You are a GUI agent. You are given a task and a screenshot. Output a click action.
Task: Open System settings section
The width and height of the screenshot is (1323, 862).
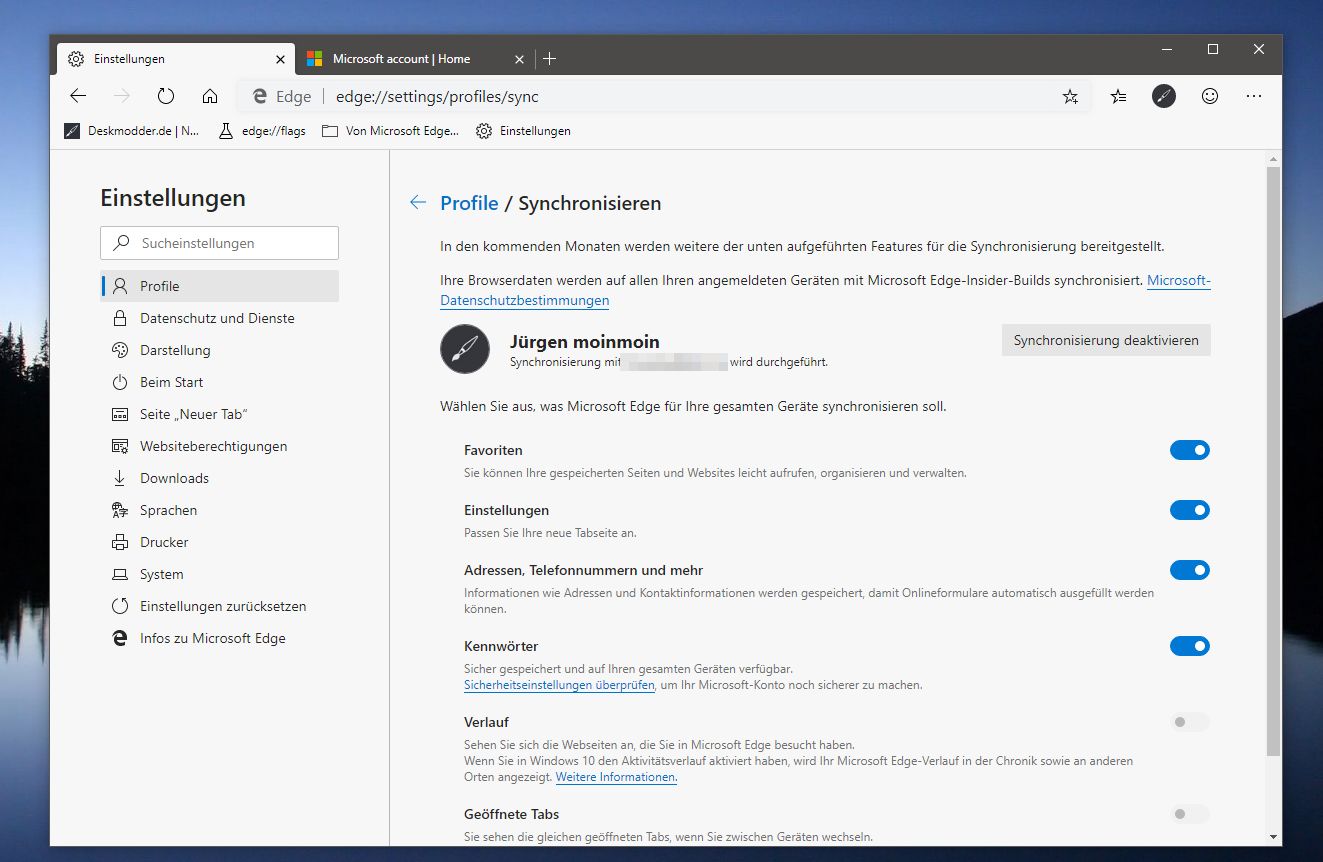[220, 574]
